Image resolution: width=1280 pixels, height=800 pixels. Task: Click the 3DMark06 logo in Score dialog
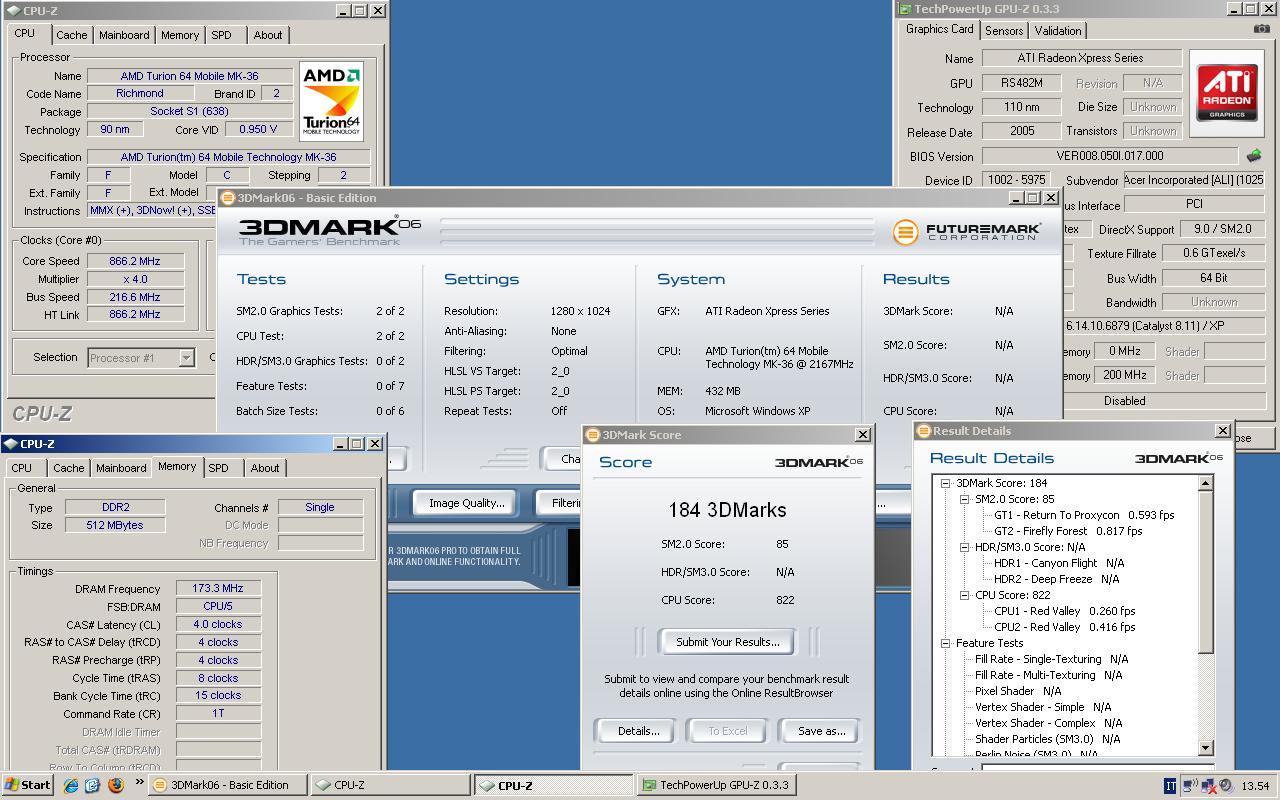pyautogui.click(x=819, y=462)
